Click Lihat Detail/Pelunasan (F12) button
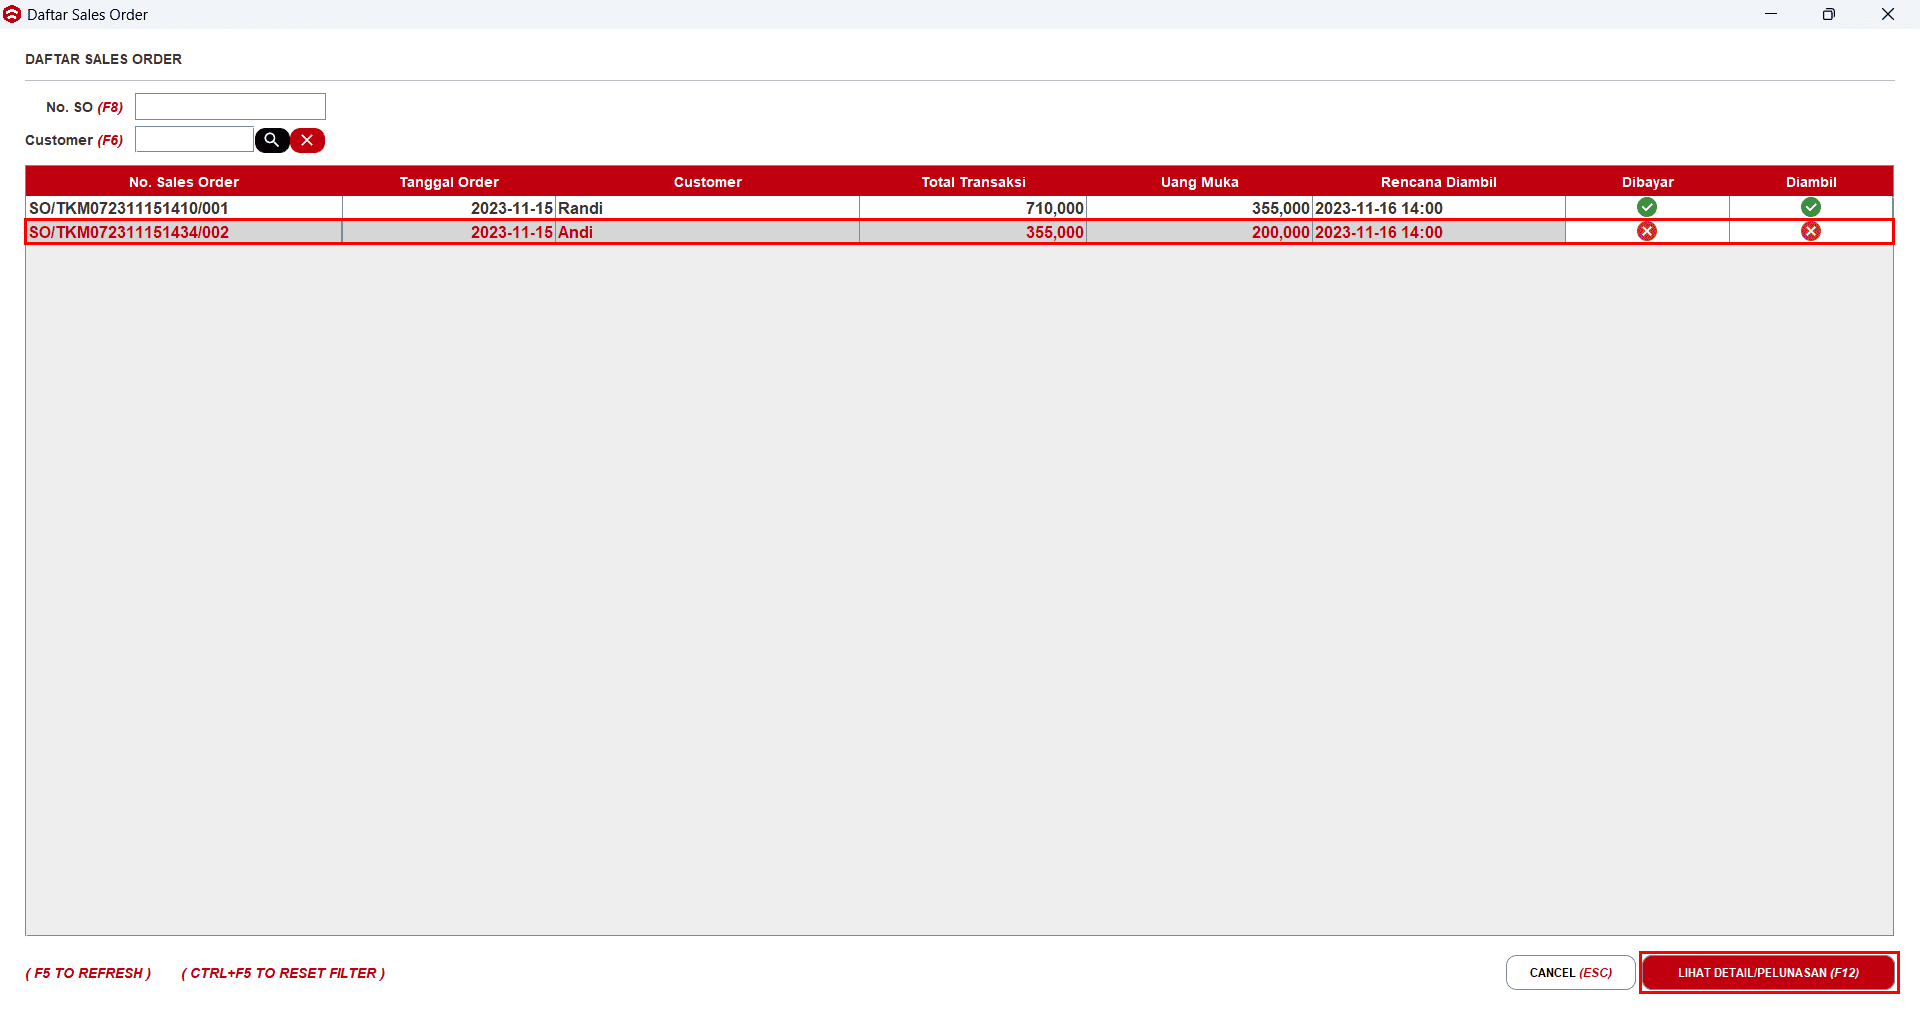The height and width of the screenshot is (1020, 1920). [x=1768, y=972]
